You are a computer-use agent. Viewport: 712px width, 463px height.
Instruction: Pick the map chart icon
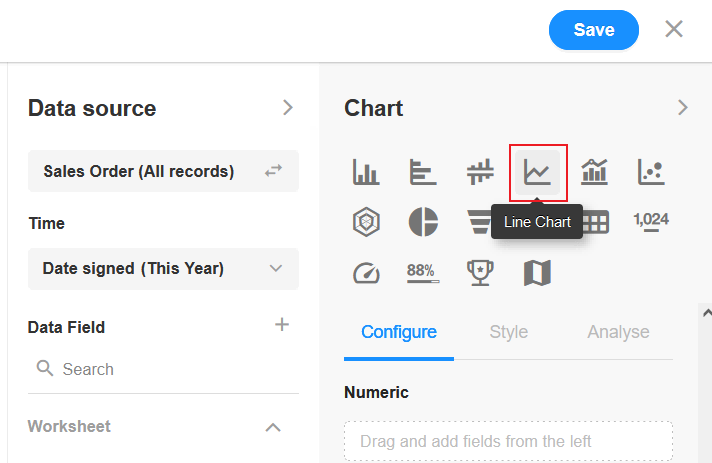pos(537,273)
